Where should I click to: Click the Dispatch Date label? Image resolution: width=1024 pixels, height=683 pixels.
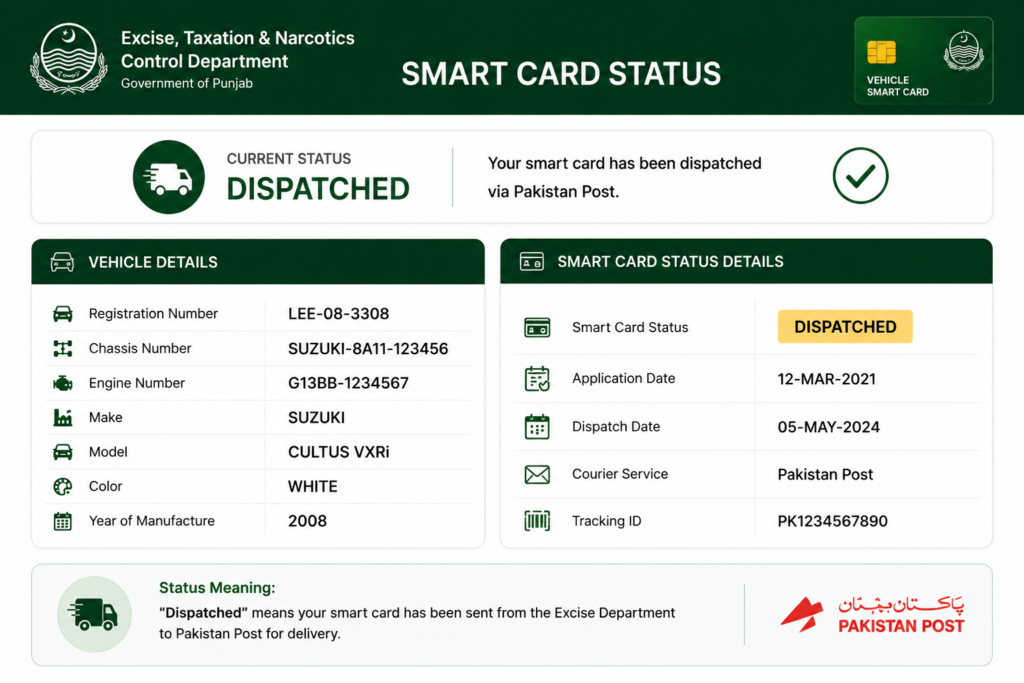[616, 426]
